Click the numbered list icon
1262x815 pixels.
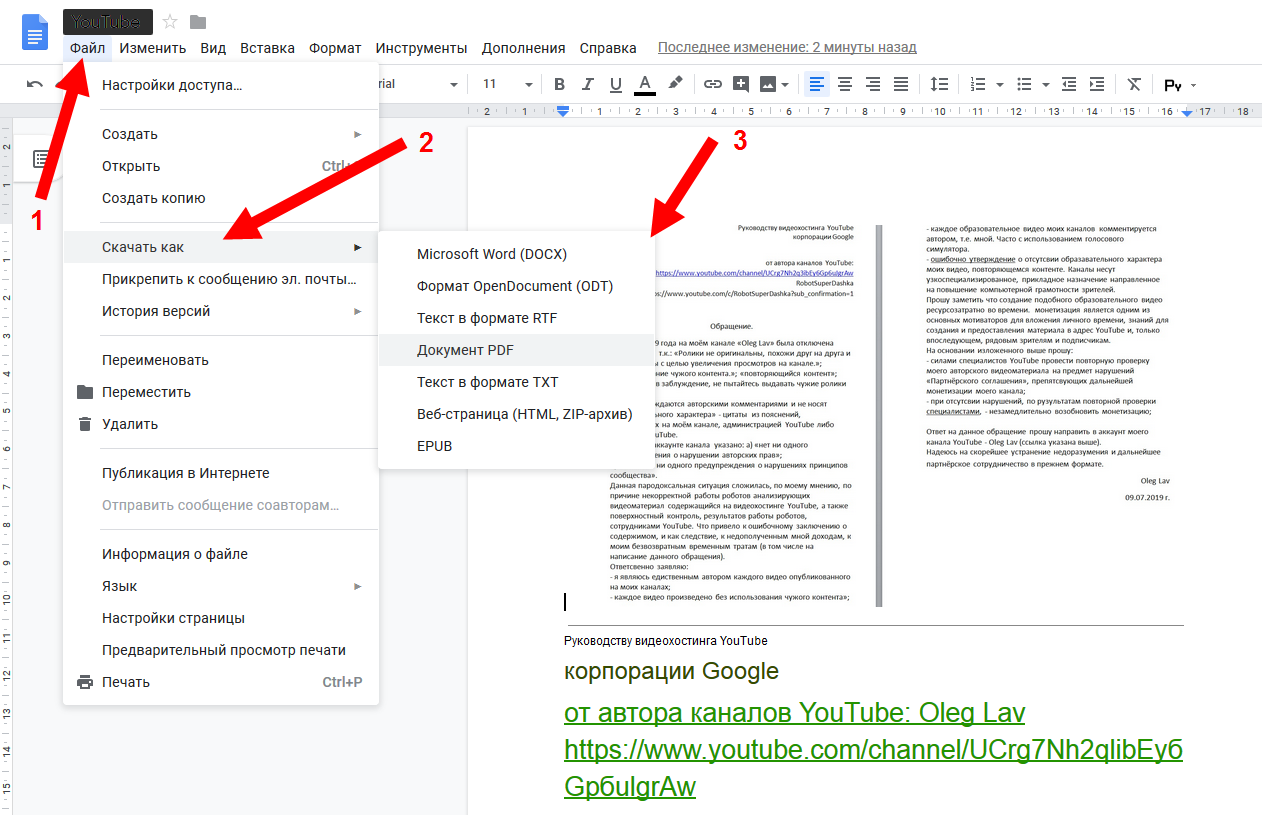coord(979,84)
